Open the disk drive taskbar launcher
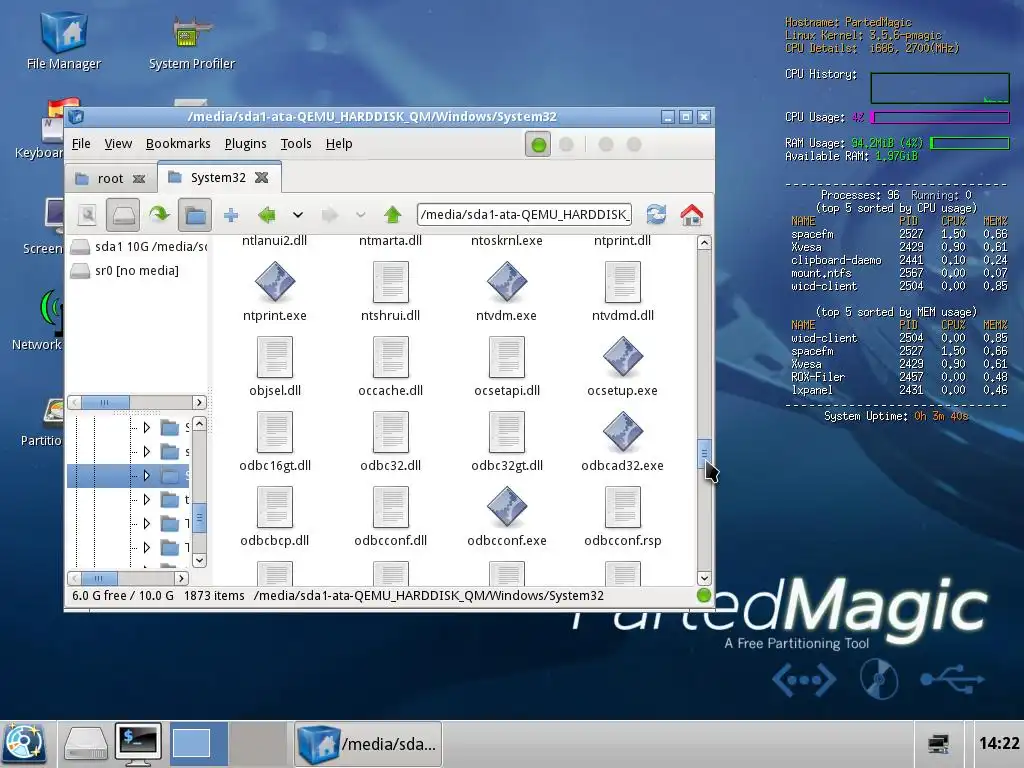Screen dimensions: 1024x768 [85, 744]
